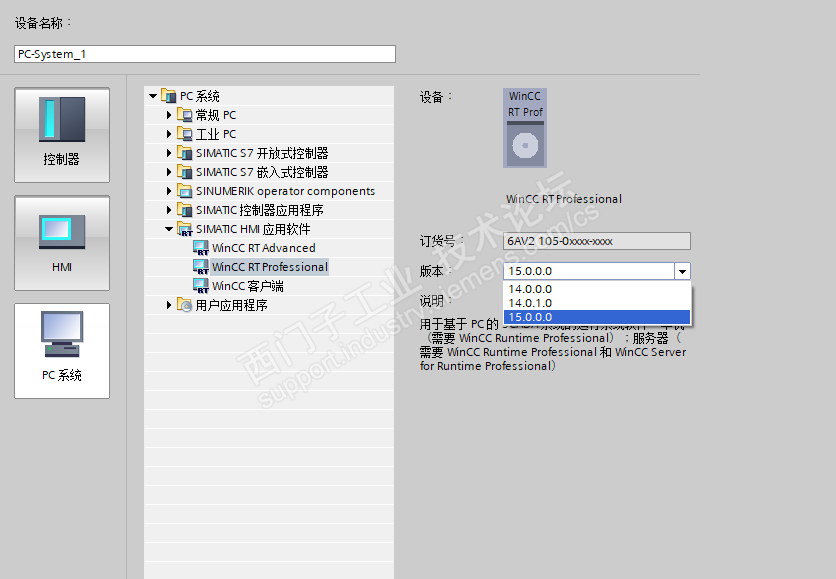Expand the 工业 PC tree node

click(x=169, y=134)
